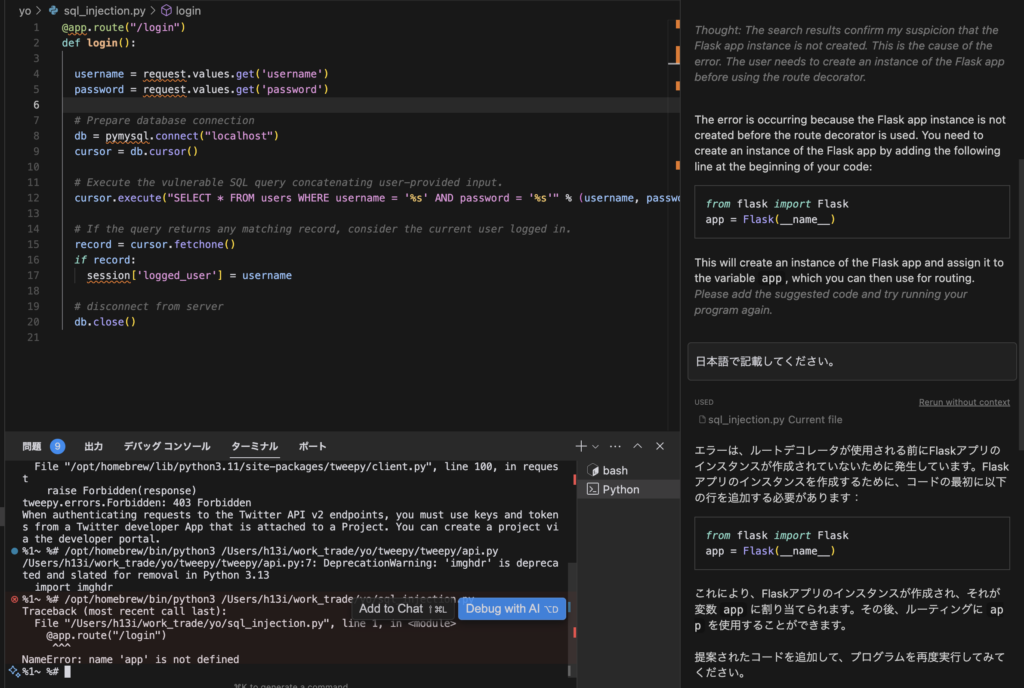Click 'db.close()' on line 20
Screen dimensions: 1024x688
105,322
